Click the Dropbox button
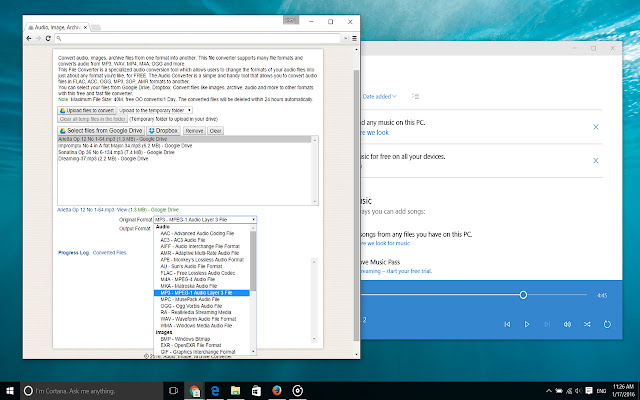 tap(162, 130)
